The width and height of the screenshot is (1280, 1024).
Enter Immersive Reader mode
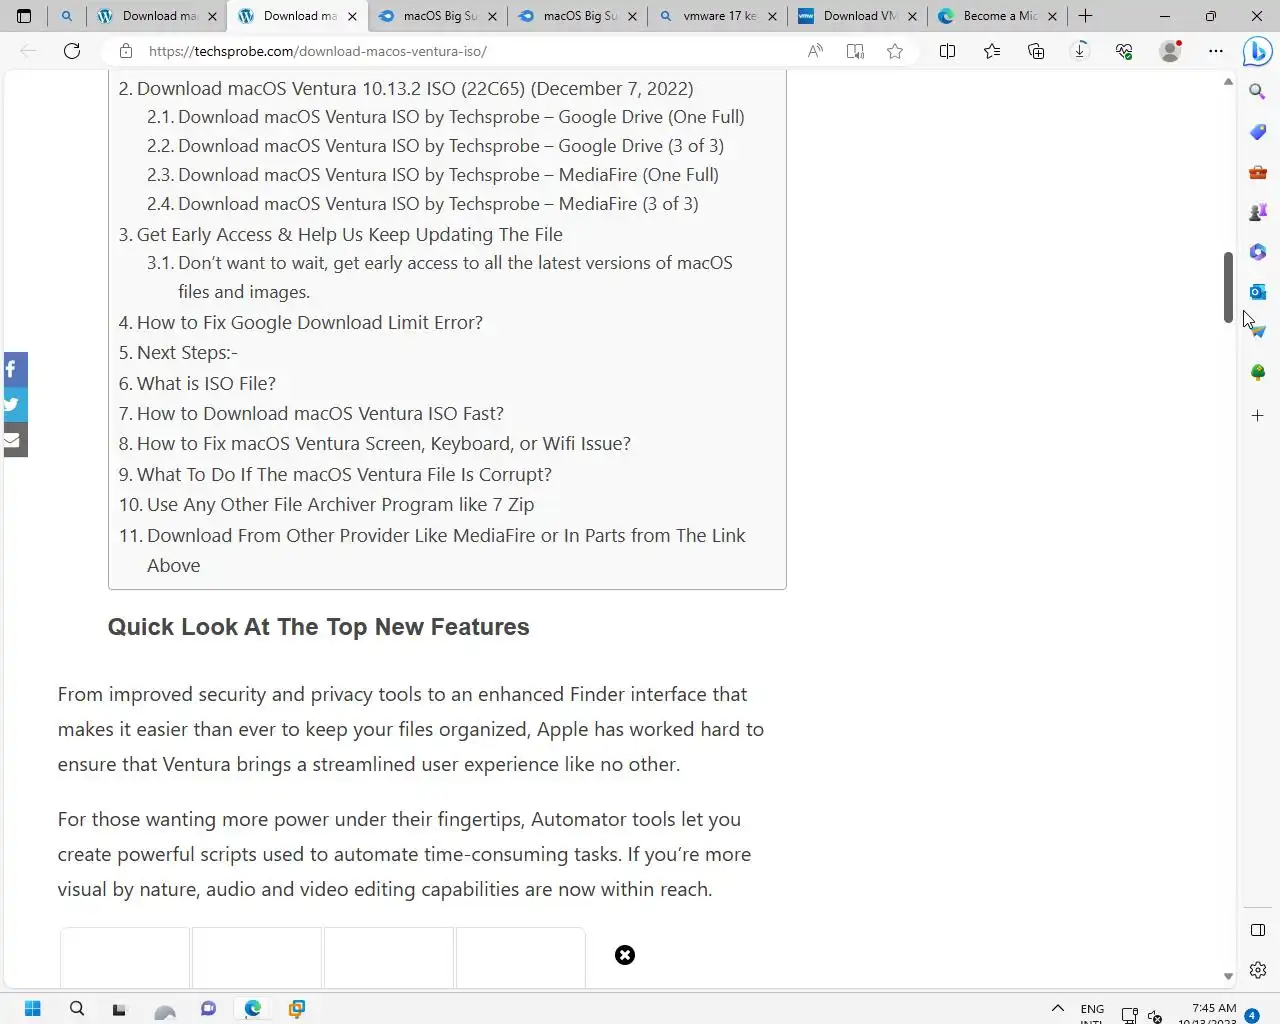855,51
